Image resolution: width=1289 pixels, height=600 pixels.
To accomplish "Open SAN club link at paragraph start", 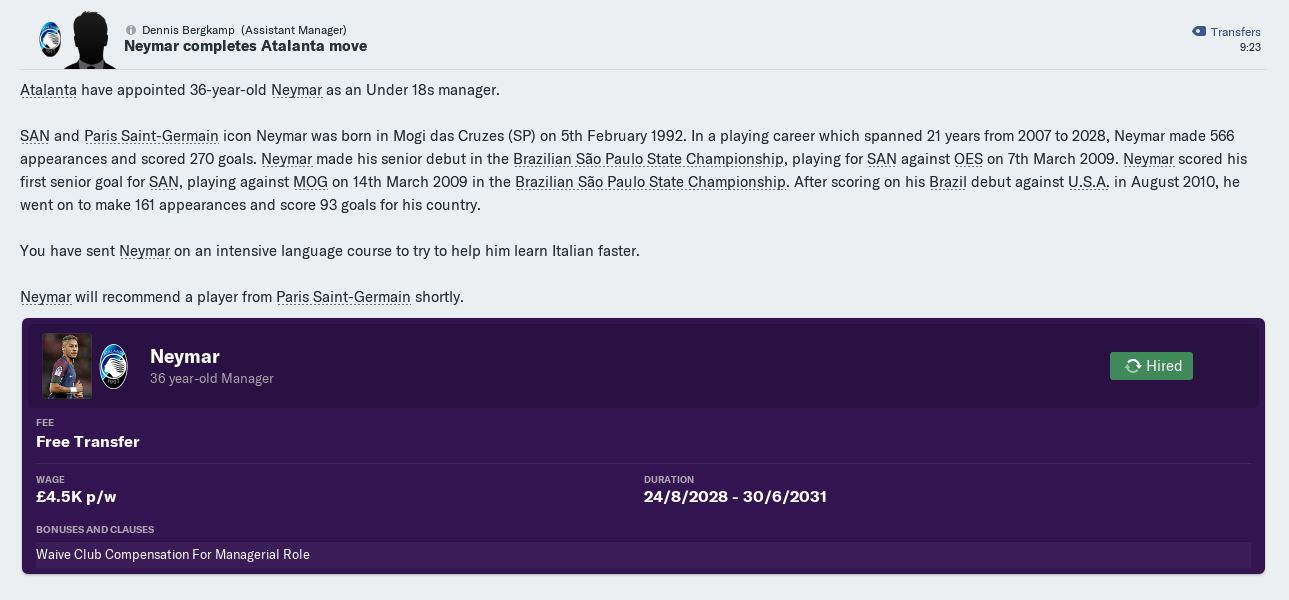I will (x=34, y=136).
